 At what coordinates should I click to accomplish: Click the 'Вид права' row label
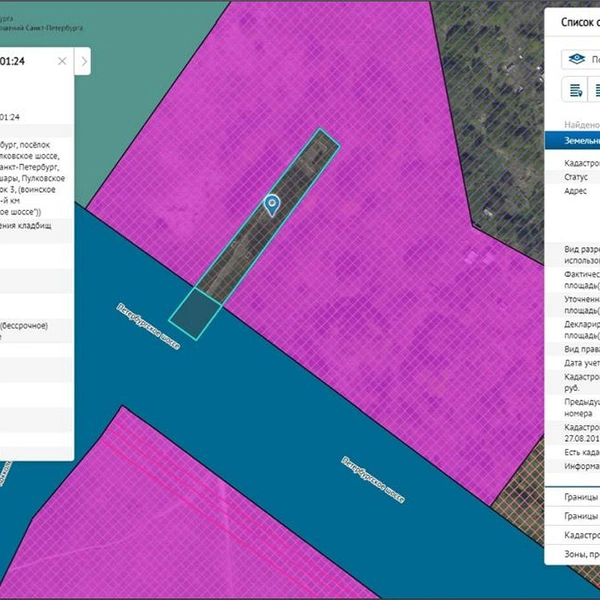click(x=582, y=349)
